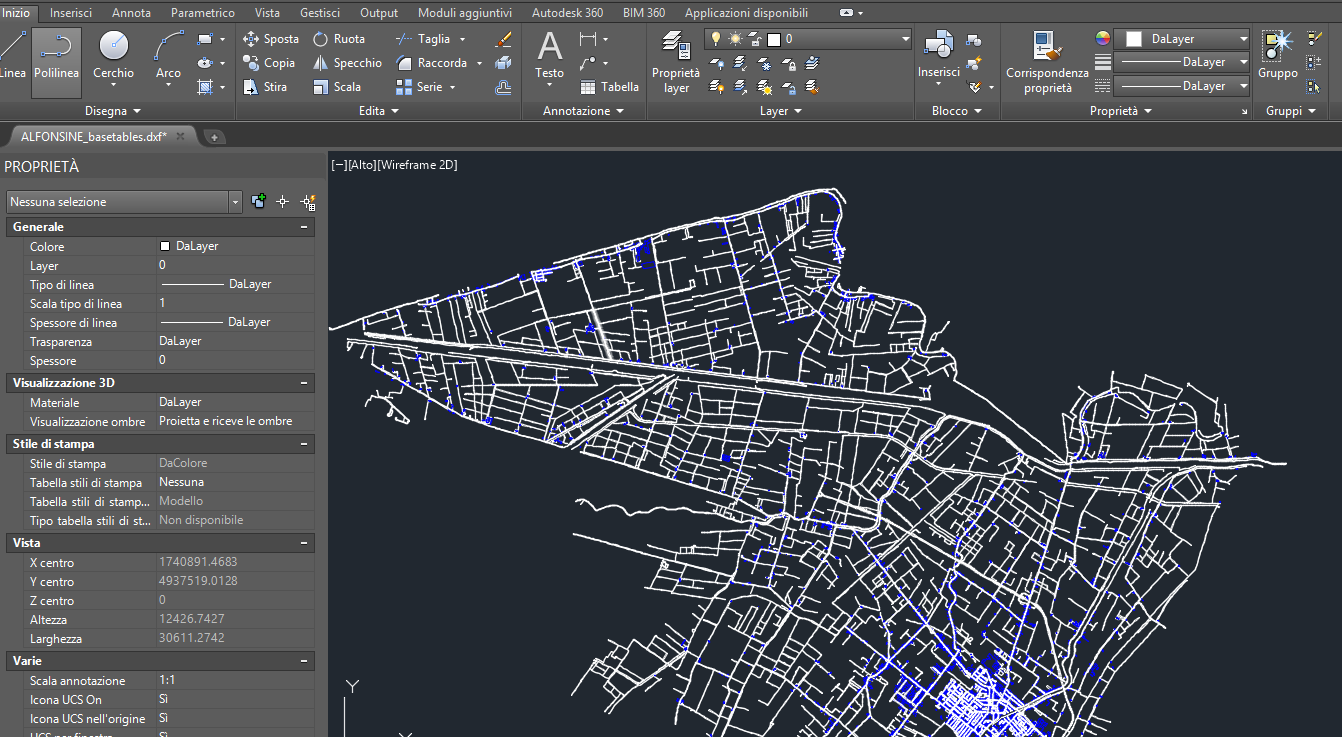Click the Taglia trim tool
Image resolution: width=1342 pixels, height=737 pixels.
pyautogui.click(x=424, y=39)
